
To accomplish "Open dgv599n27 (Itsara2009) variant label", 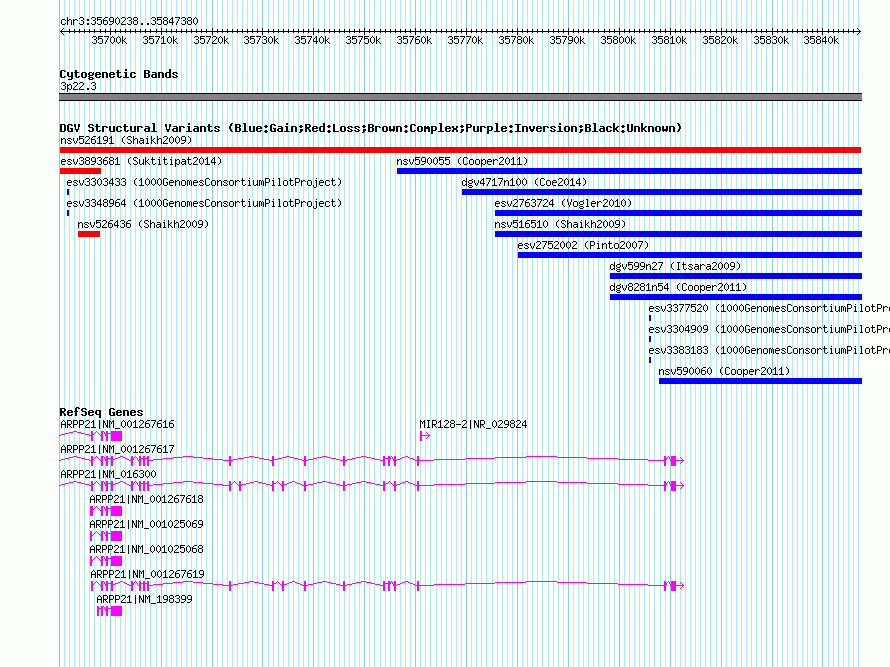I will click(675, 266).
